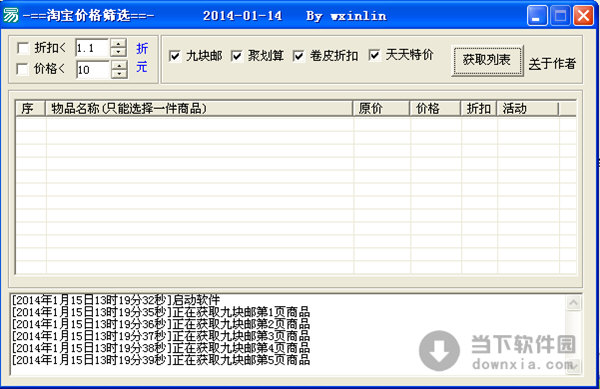Image resolution: width=600 pixels, height=389 pixels.
Task: Sort by the 价格 column header
Action: point(435,109)
